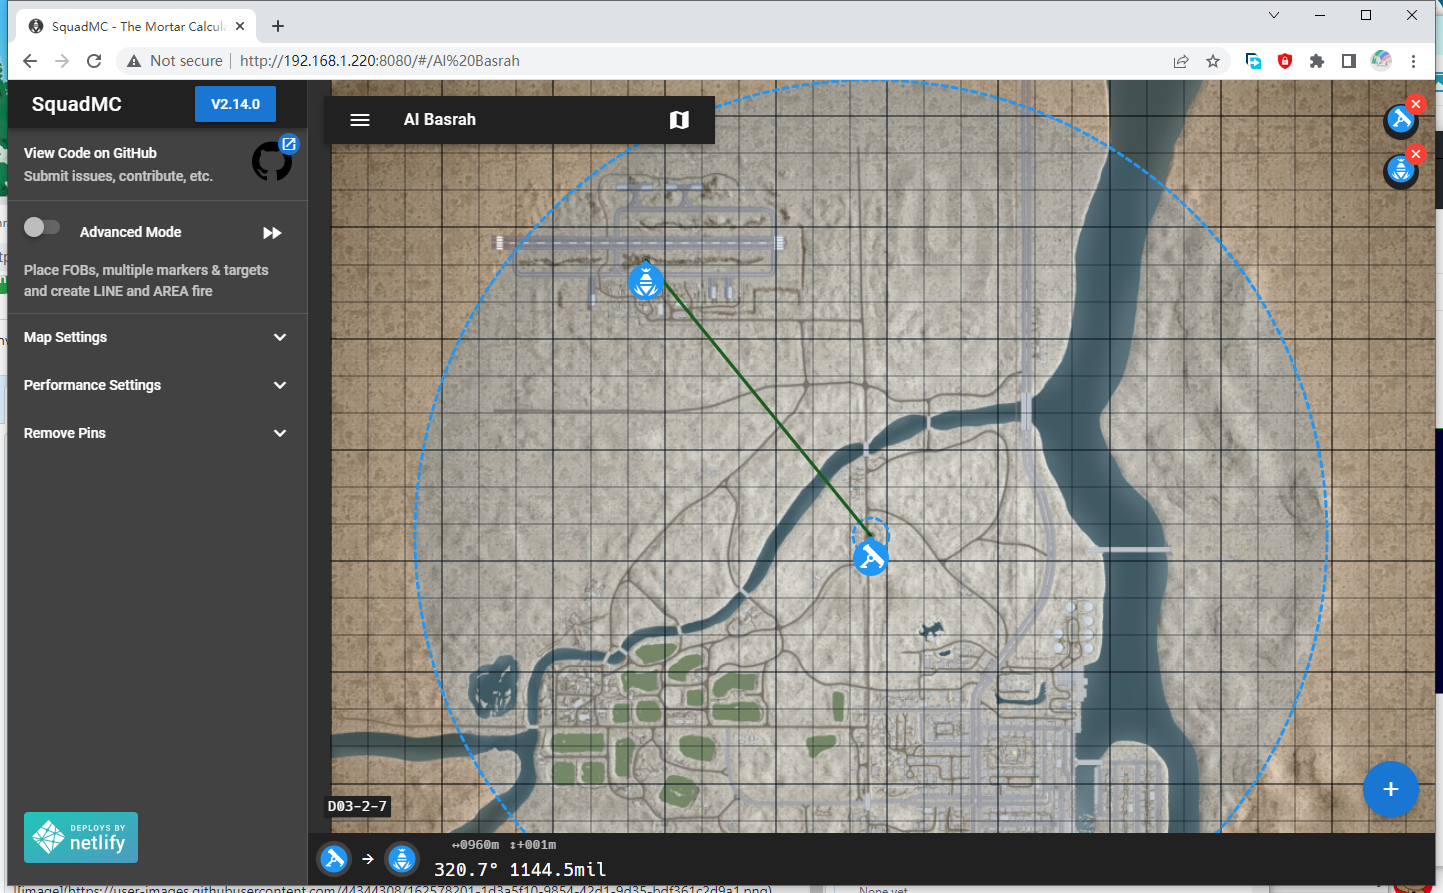The height and width of the screenshot is (893, 1443).
Task: Click mortar icon in bottom firing bar
Action: 334,859
